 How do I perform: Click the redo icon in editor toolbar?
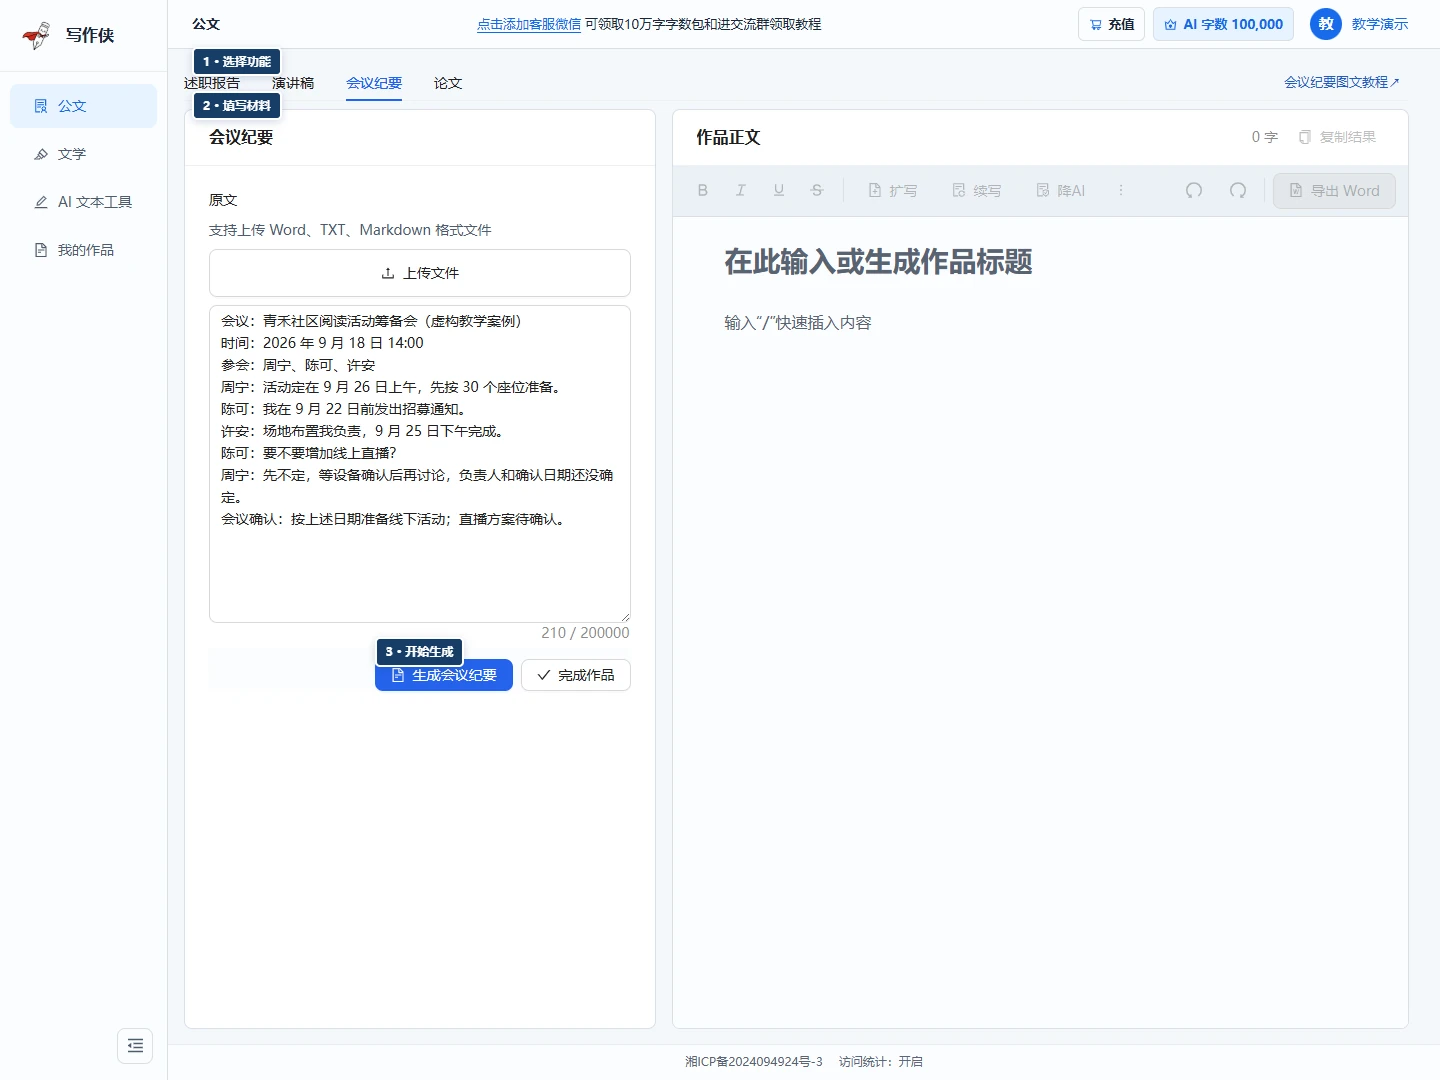[x=1238, y=190]
